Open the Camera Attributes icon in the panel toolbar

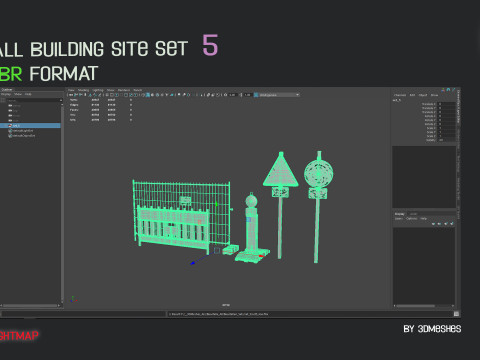(80, 95)
